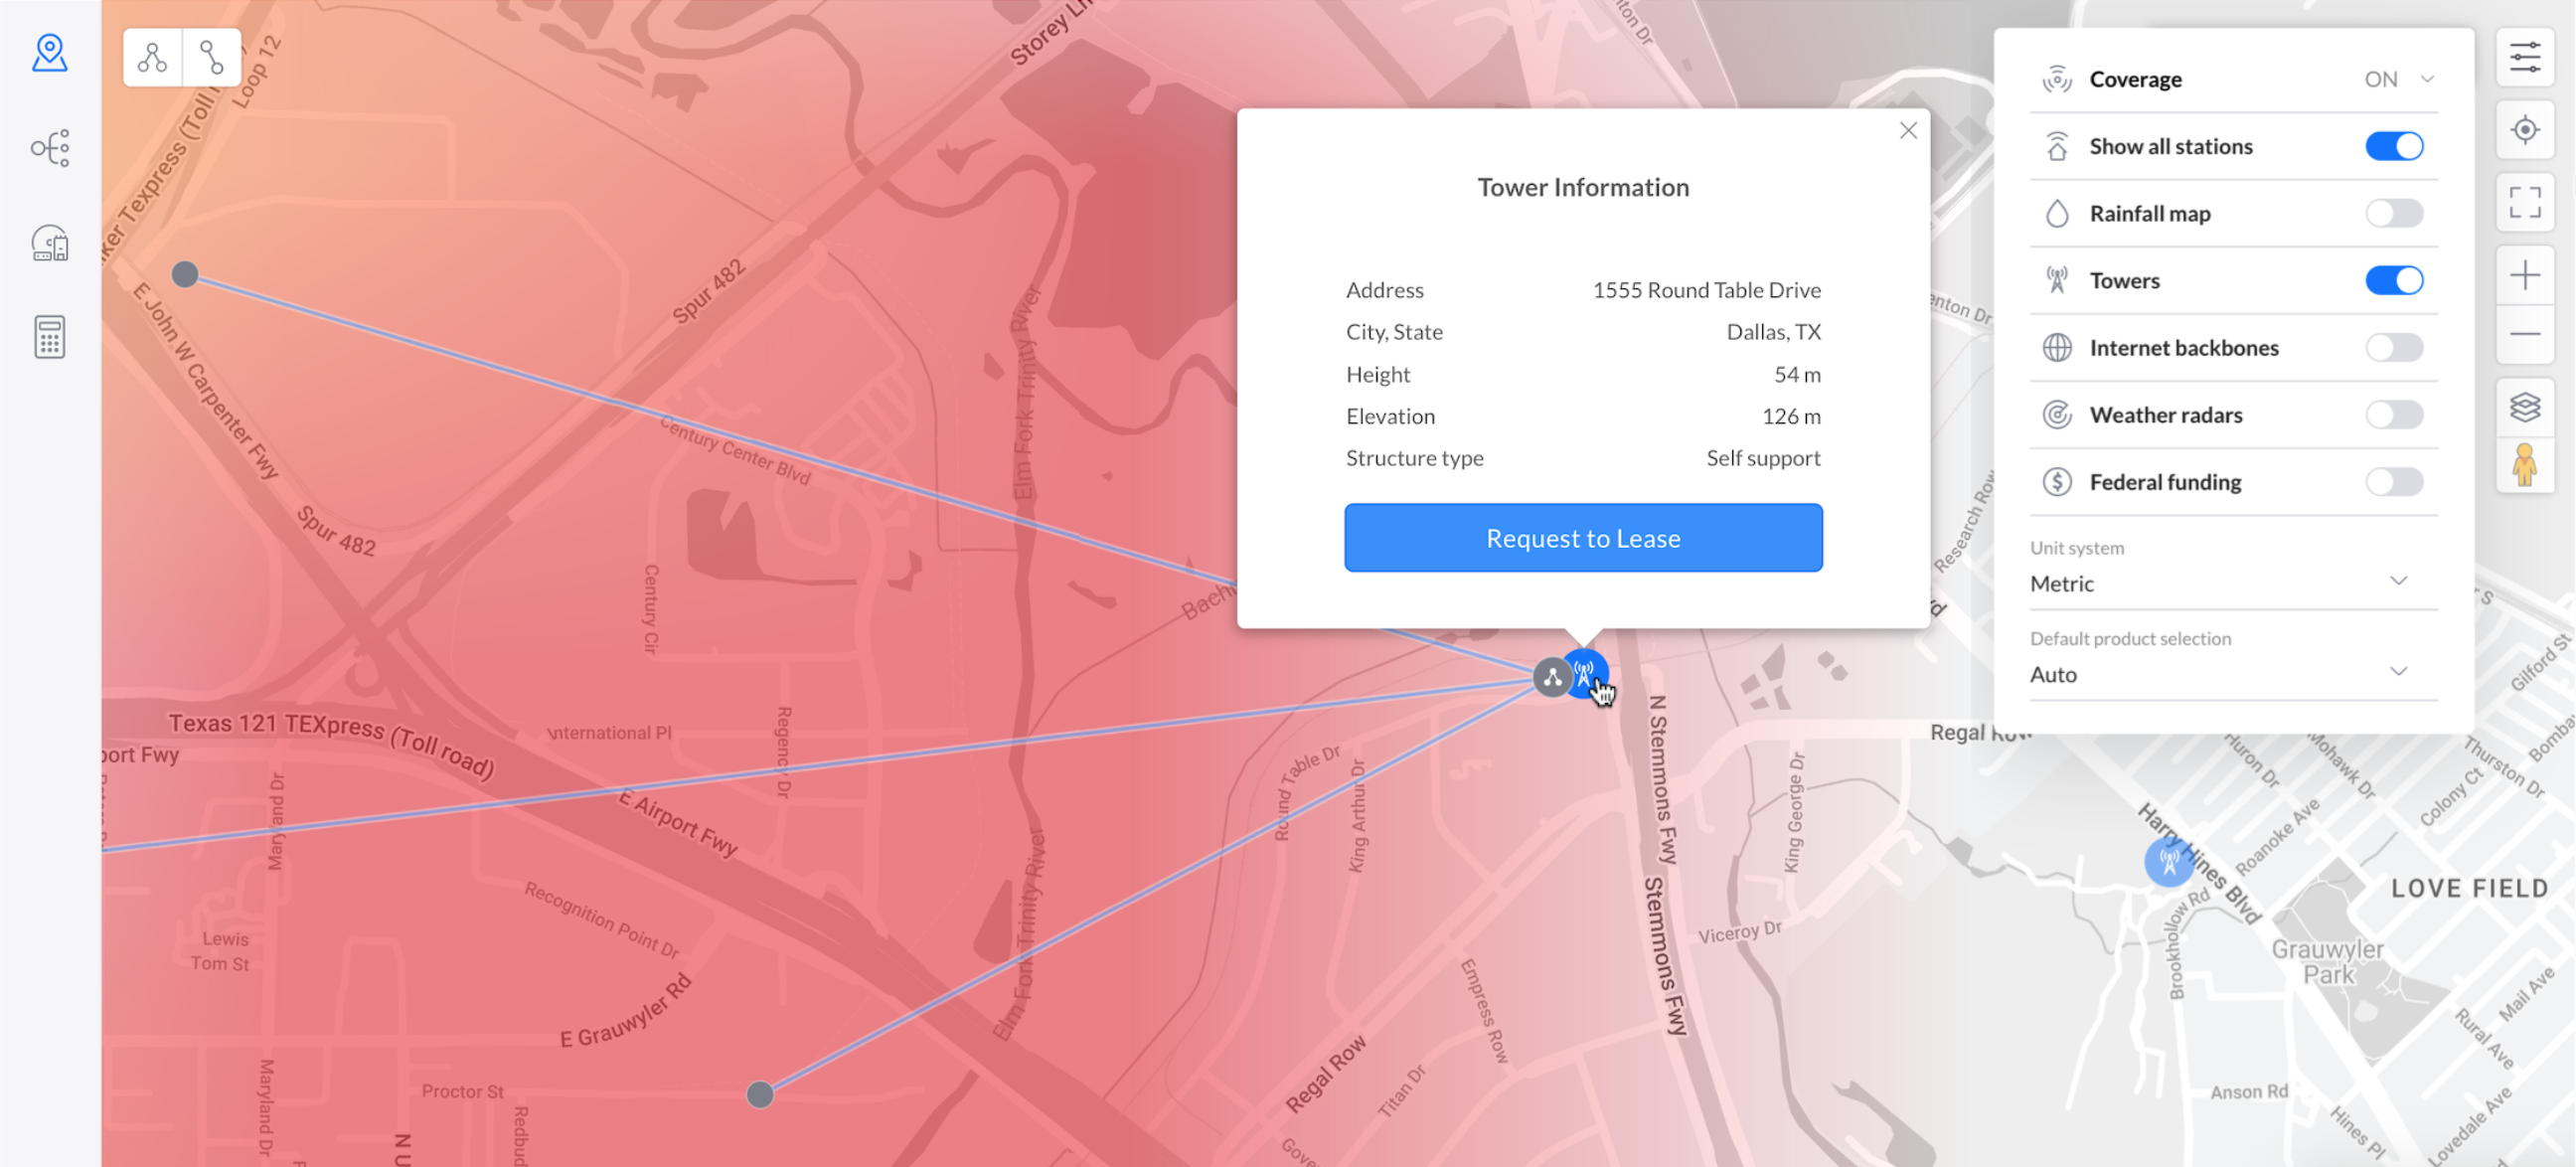The image size is (2576, 1167).
Task: Click the Request to Lease button
Action: pyautogui.click(x=1583, y=538)
